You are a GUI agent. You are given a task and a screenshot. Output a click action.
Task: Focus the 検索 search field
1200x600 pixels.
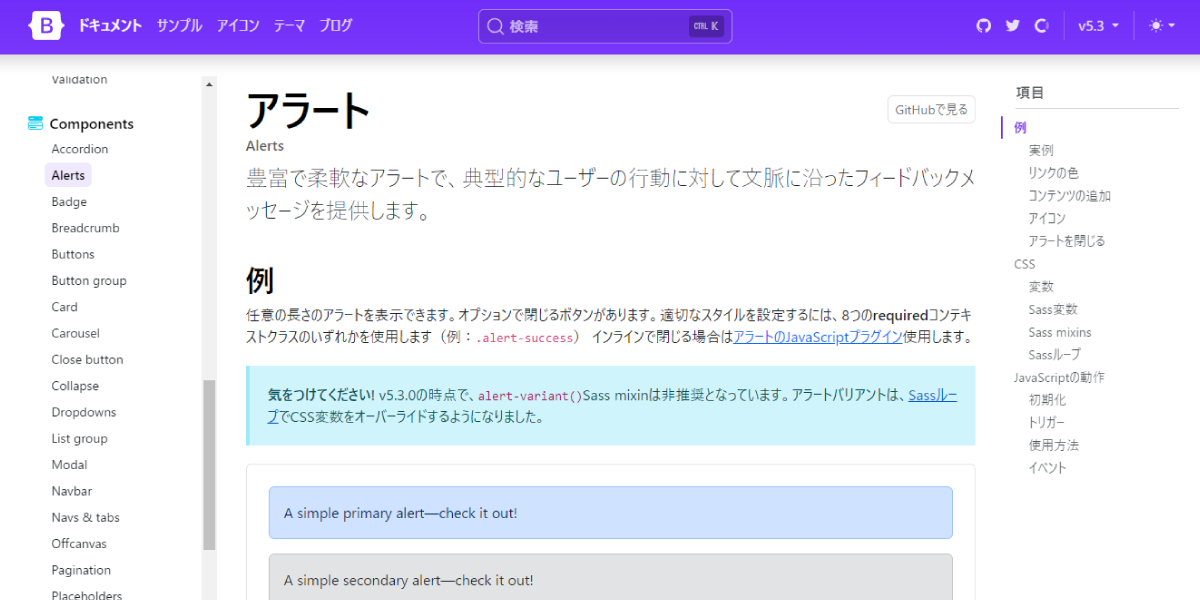tap(605, 26)
